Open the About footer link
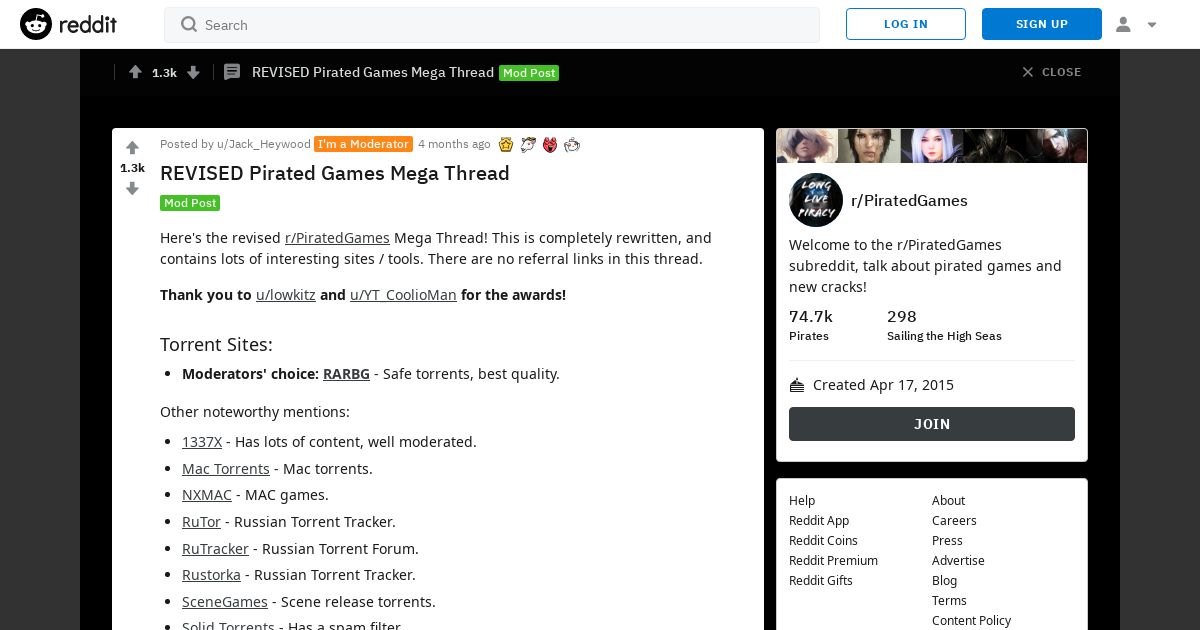 coord(948,501)
